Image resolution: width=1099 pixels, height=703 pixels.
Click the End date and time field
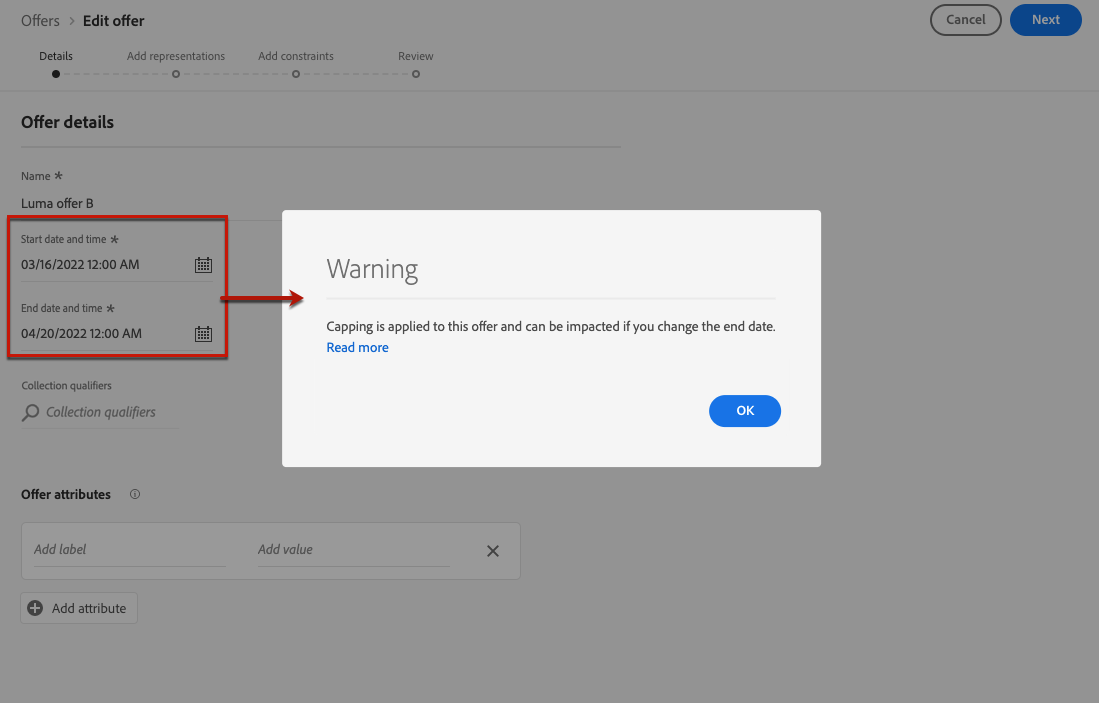click(x=116, y=334)
